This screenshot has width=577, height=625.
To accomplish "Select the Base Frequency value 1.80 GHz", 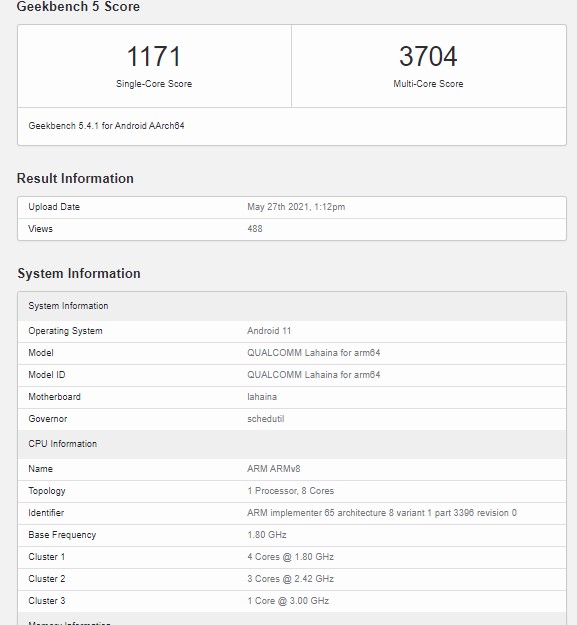I will coord(267,535).
